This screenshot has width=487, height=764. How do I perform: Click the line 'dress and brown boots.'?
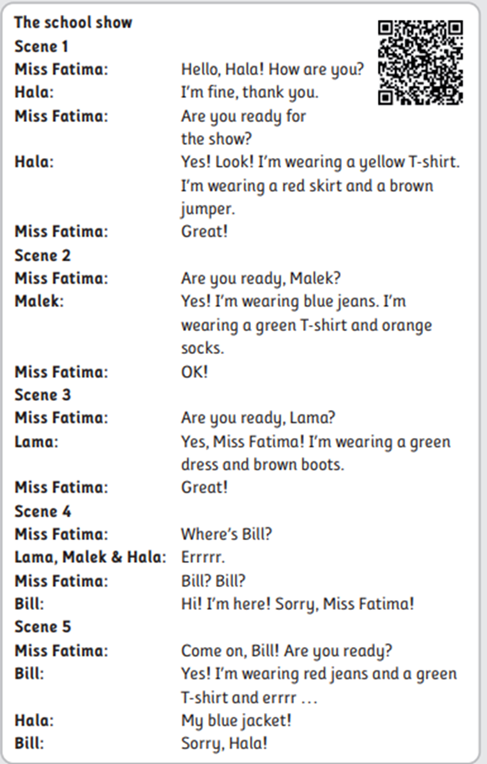point(263,464)
